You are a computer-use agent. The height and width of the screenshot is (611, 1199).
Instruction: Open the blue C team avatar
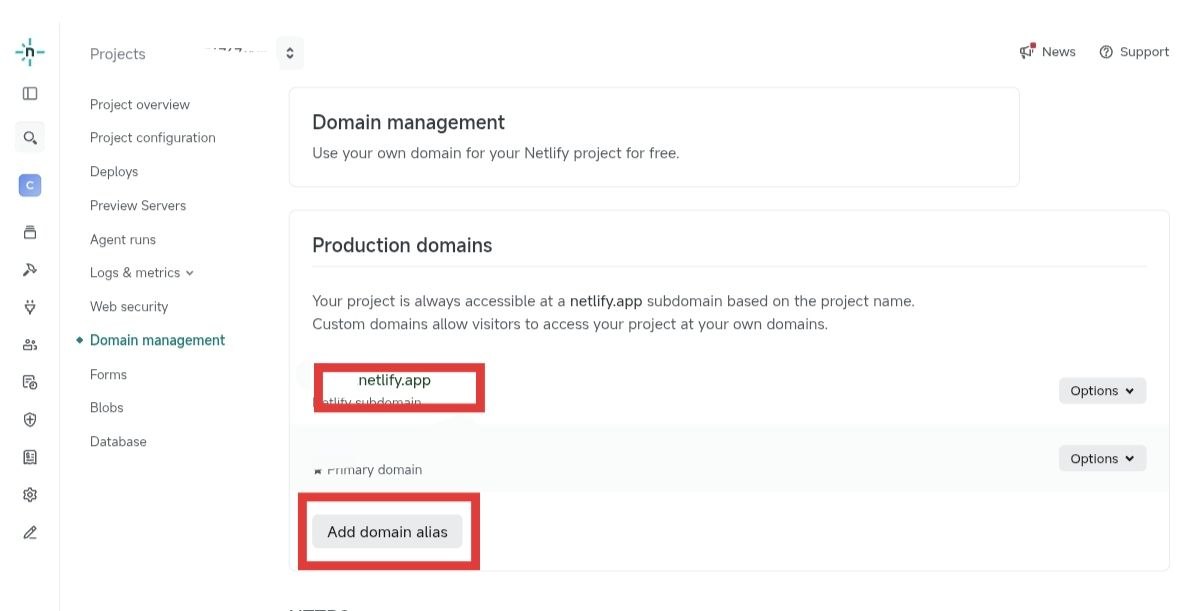point(30,185)
